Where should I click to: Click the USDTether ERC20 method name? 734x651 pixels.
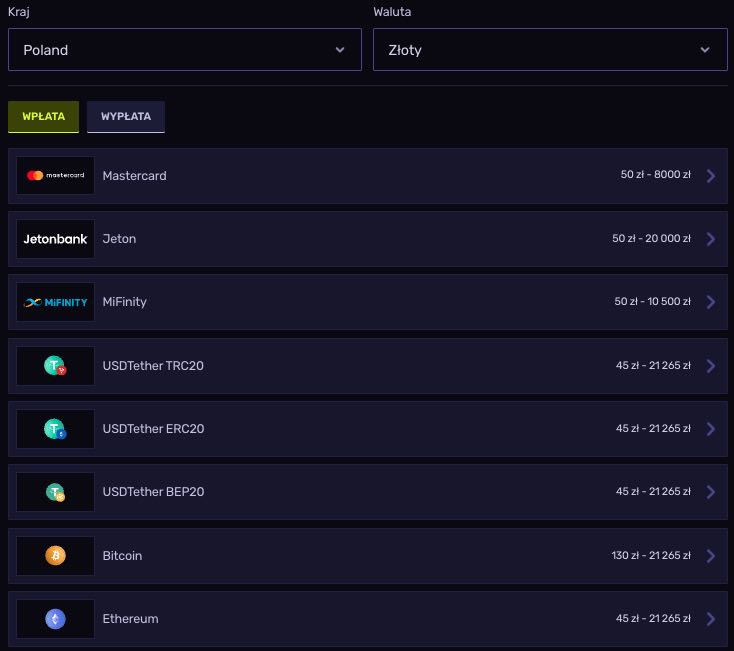pyautogui.click(x=153, y=429)
